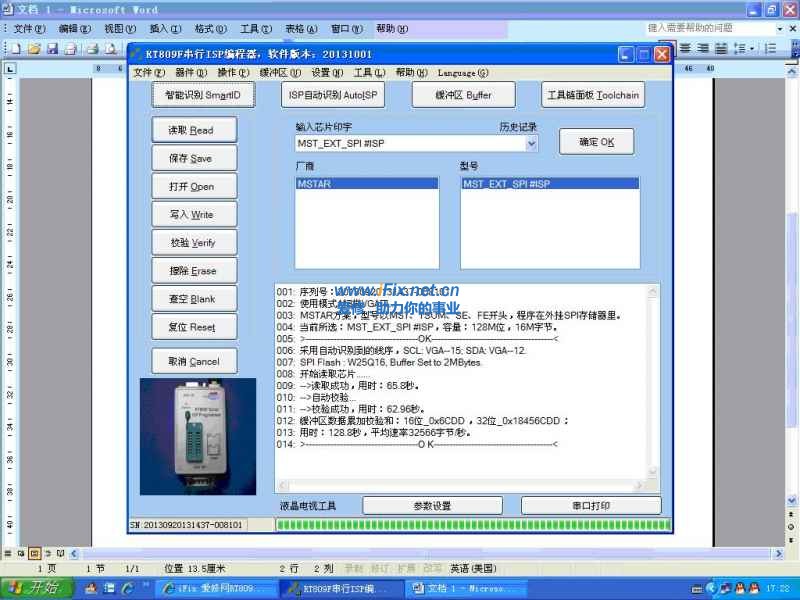800x600 pixels.
Task: Click the 查空 Blank check button
Action: pos(194,298)
